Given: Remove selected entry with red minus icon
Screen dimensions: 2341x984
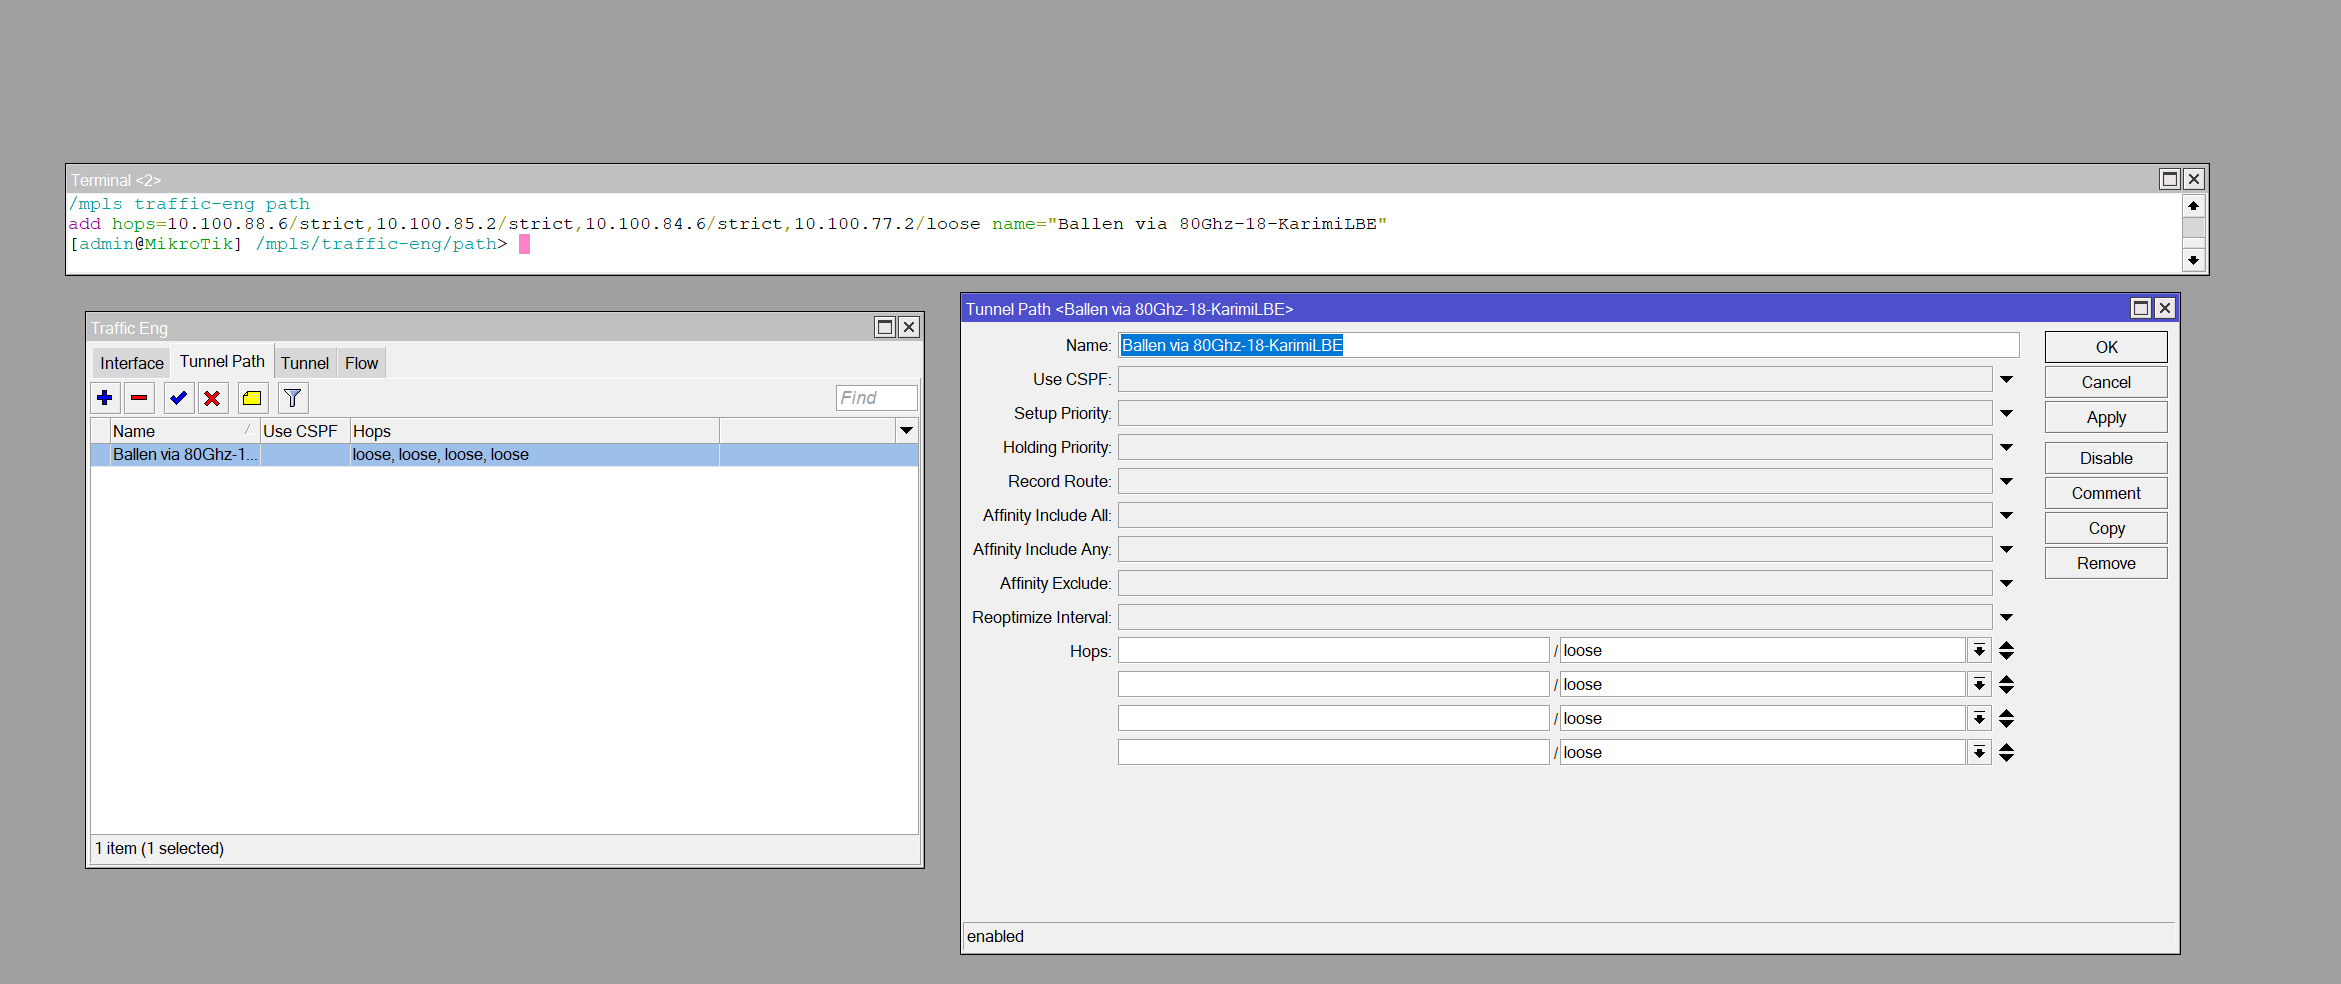Looking at the screenshot, I should pyautogui.click(x=139, y=398).
